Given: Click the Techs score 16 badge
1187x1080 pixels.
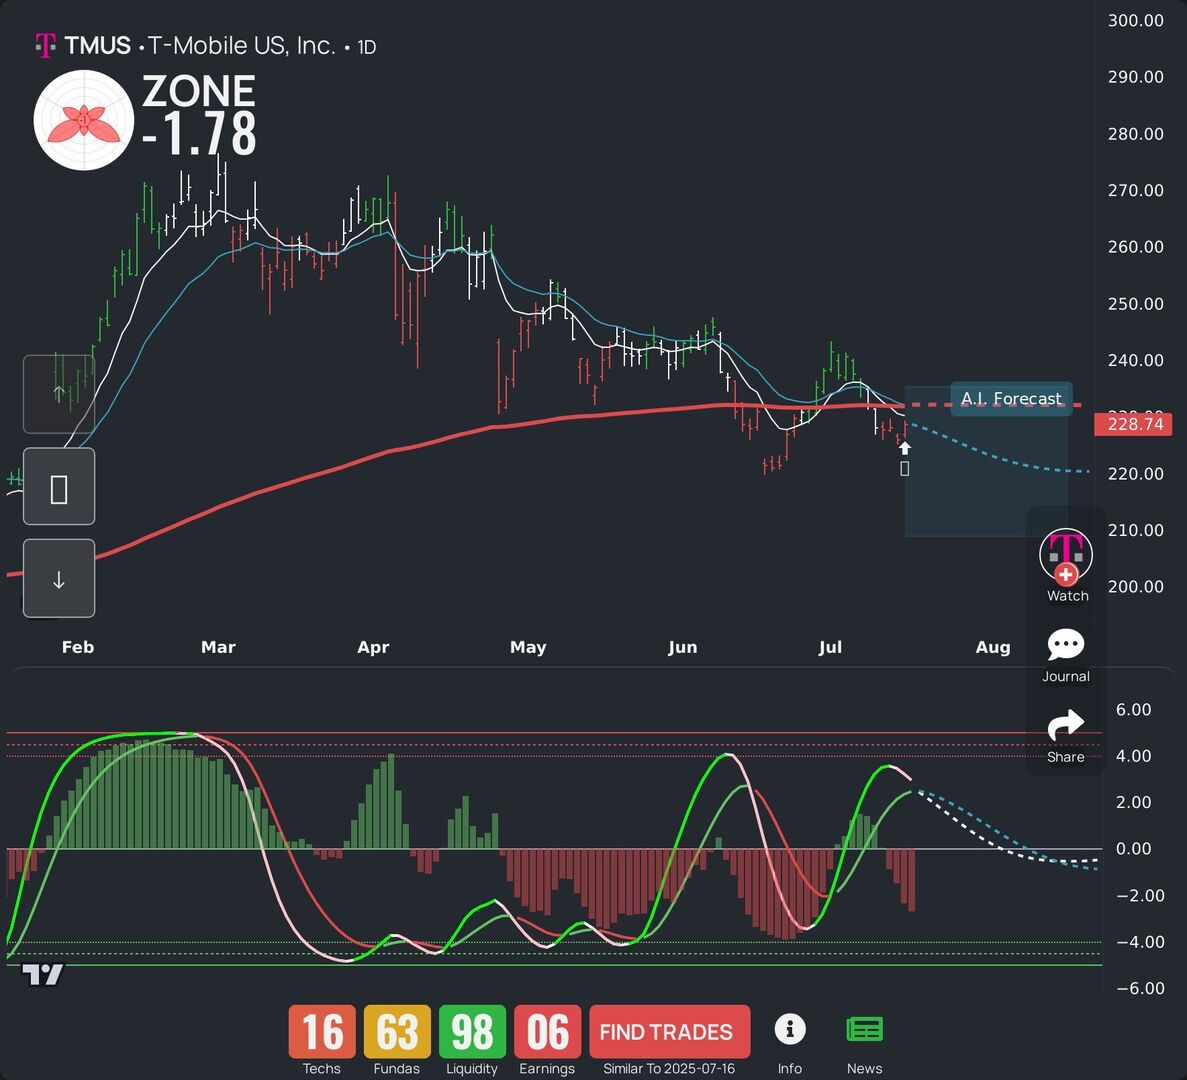Looking at the screenshot, I should [322, 1032].
